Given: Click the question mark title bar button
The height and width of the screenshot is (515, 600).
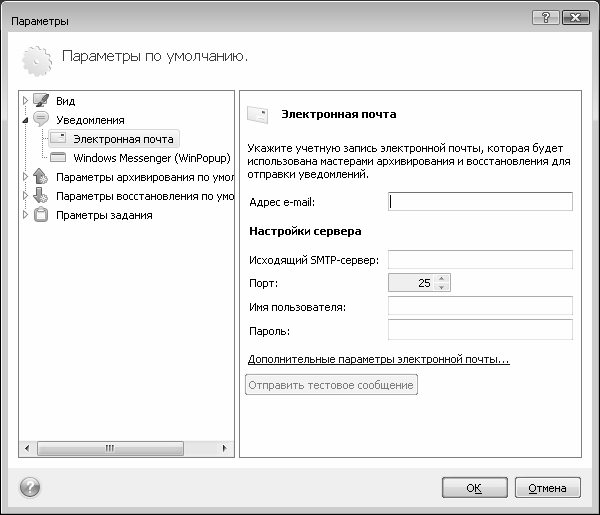Looking at the screenshot, I should (546, 18).
